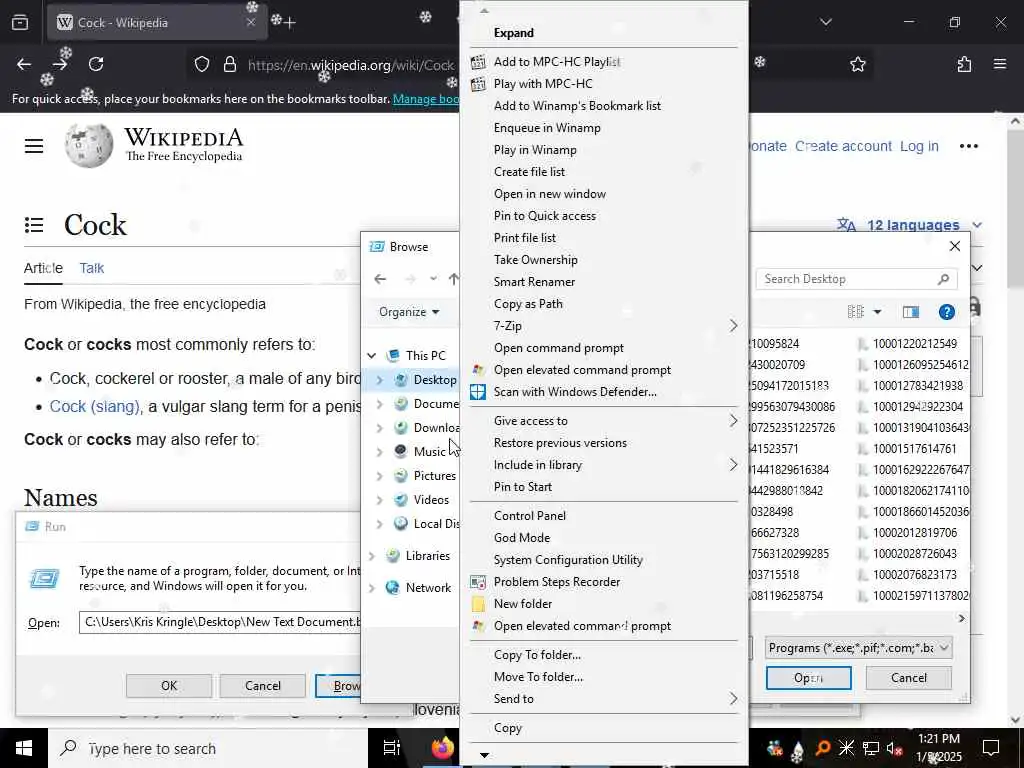Open the Cock (slang) link
Viewport: 1024px width, 768px height.
tap(95, 406)
